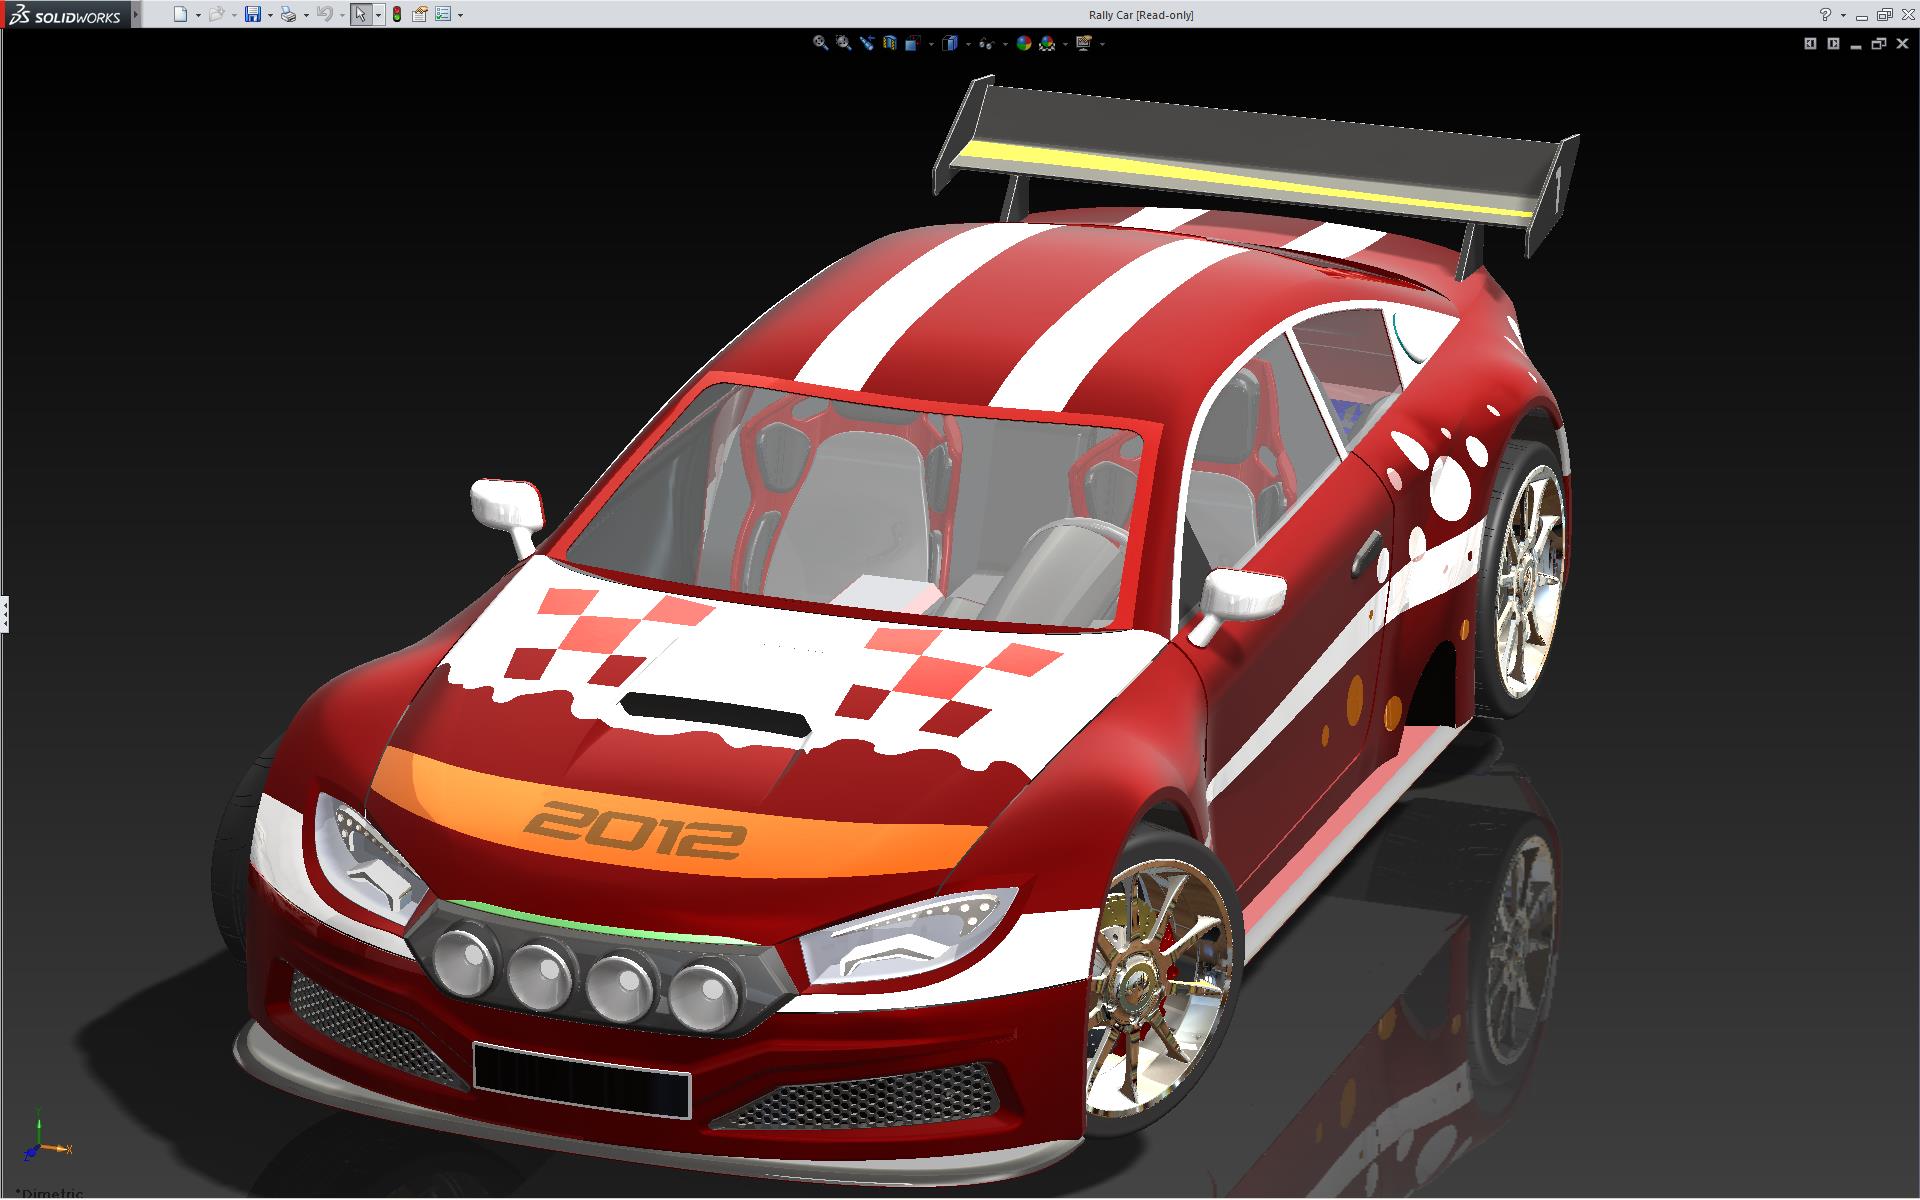
Task: Expand the SolidWorks menu flyout arrow
Action: pyautogui.click(x=137, y=14)
